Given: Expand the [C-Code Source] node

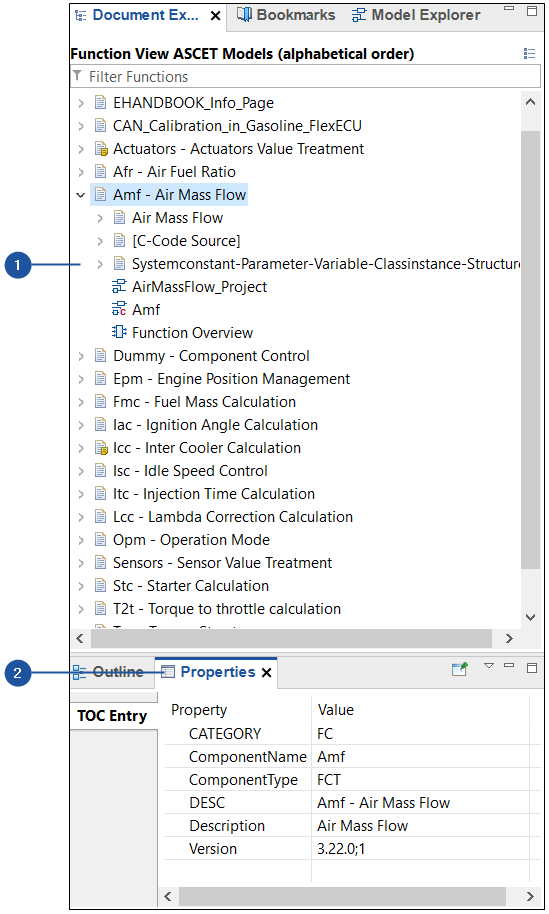Looking at the screenshot, I should click(x=100, y=241).
